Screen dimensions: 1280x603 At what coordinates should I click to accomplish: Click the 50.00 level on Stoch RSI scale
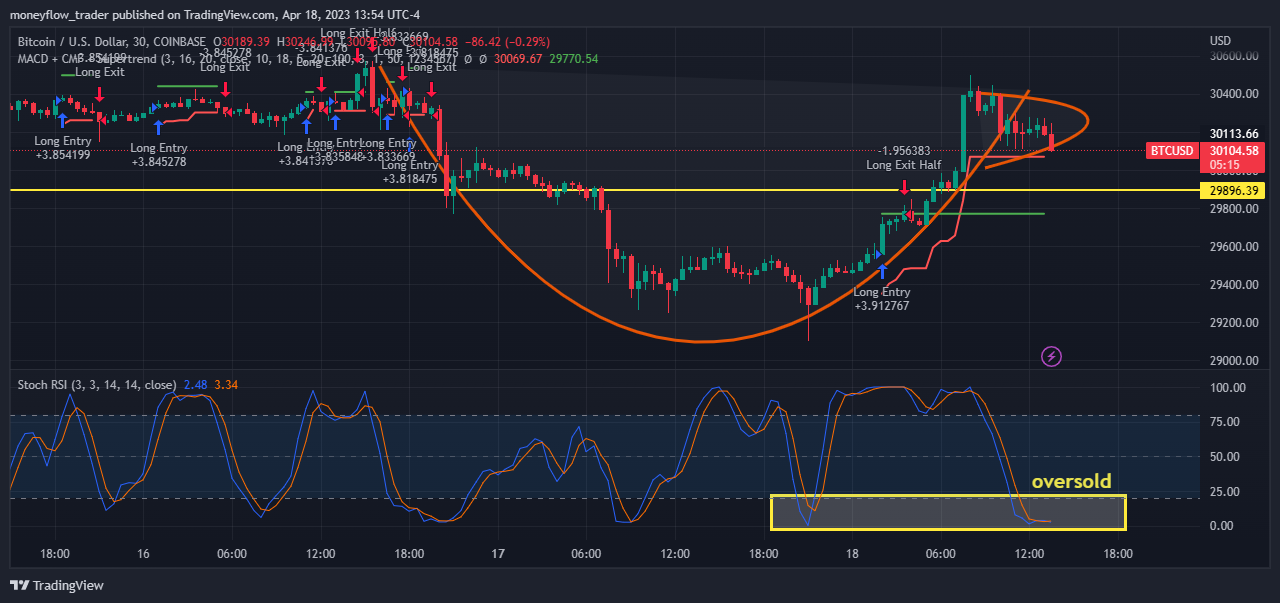point(1224,457)
